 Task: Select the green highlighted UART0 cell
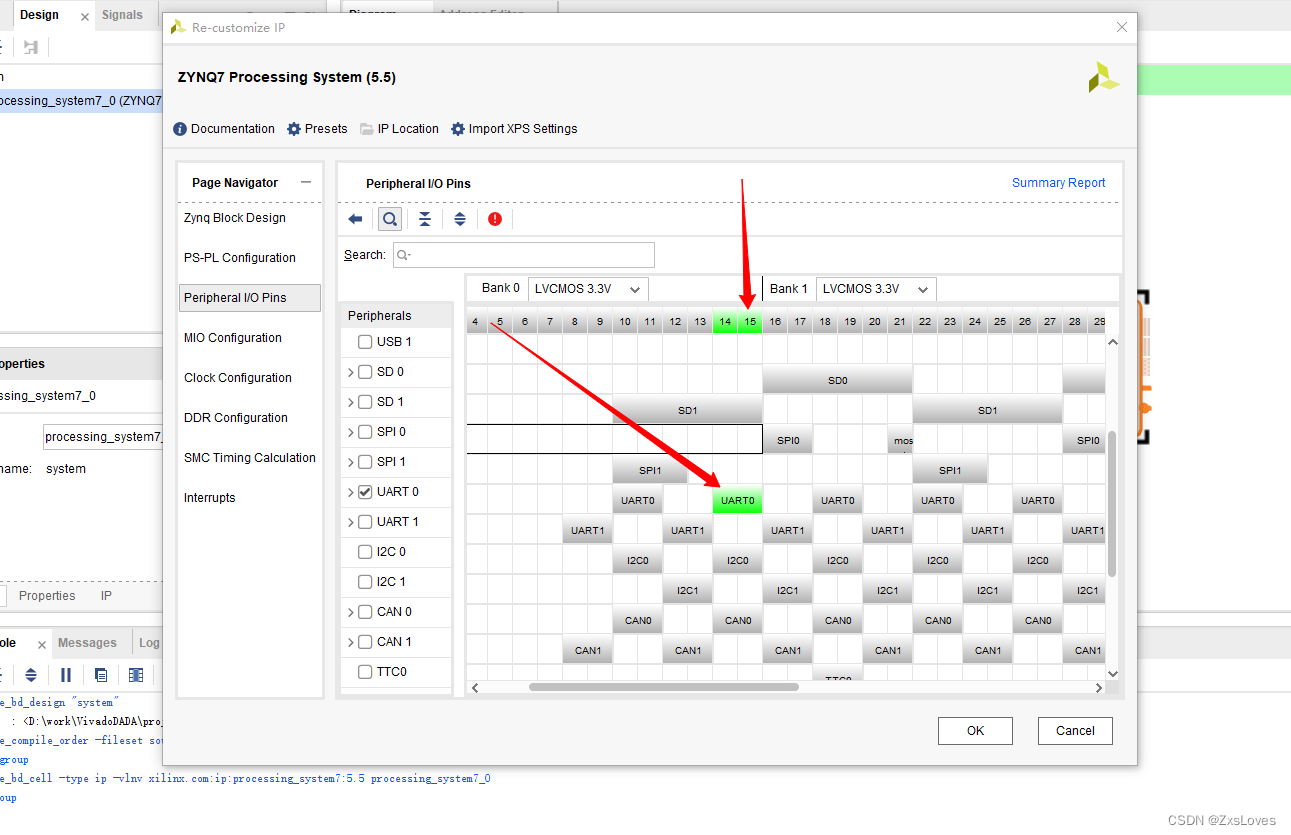(738, 500)
